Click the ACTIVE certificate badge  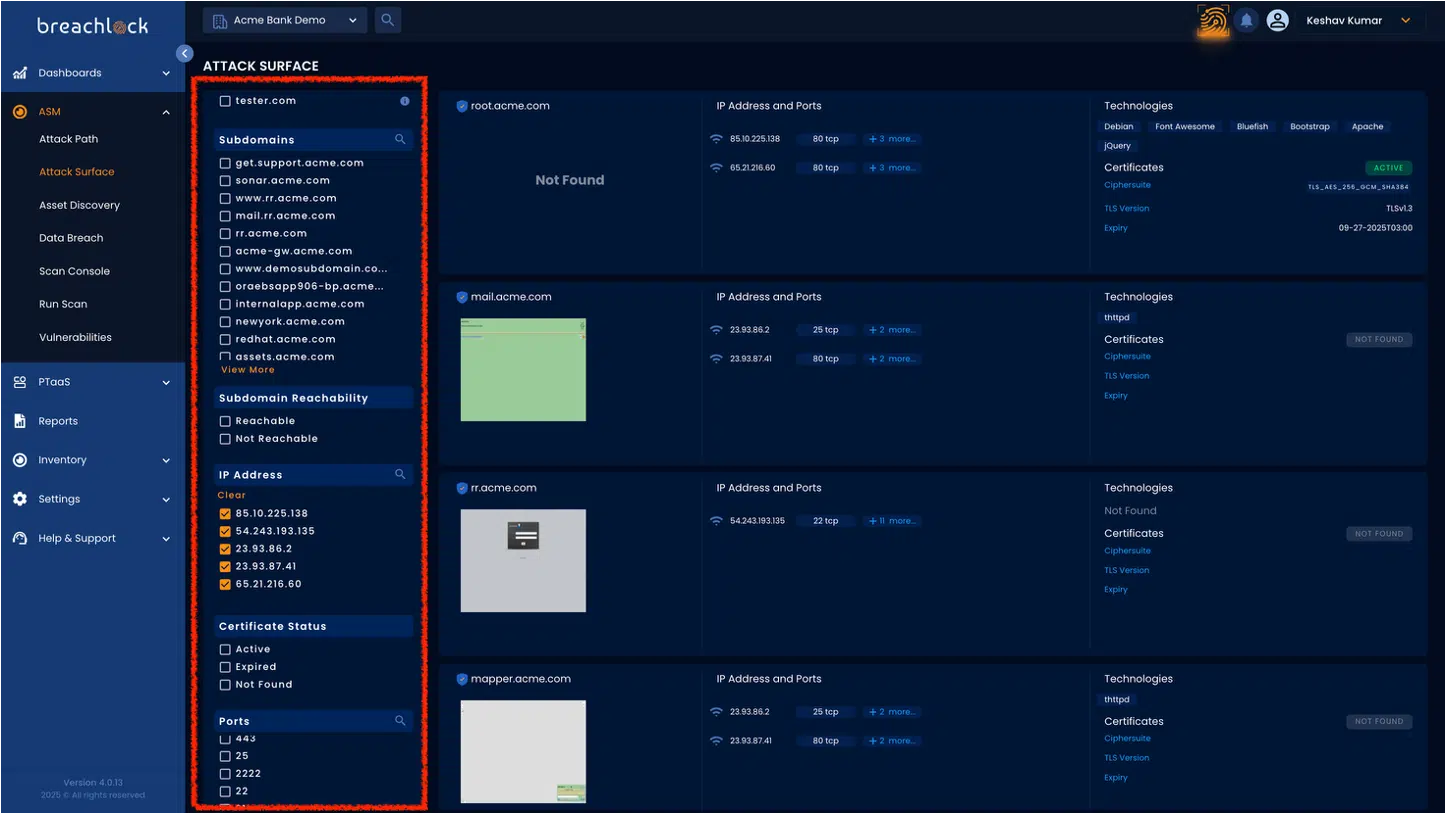[x=1388, y=168]
